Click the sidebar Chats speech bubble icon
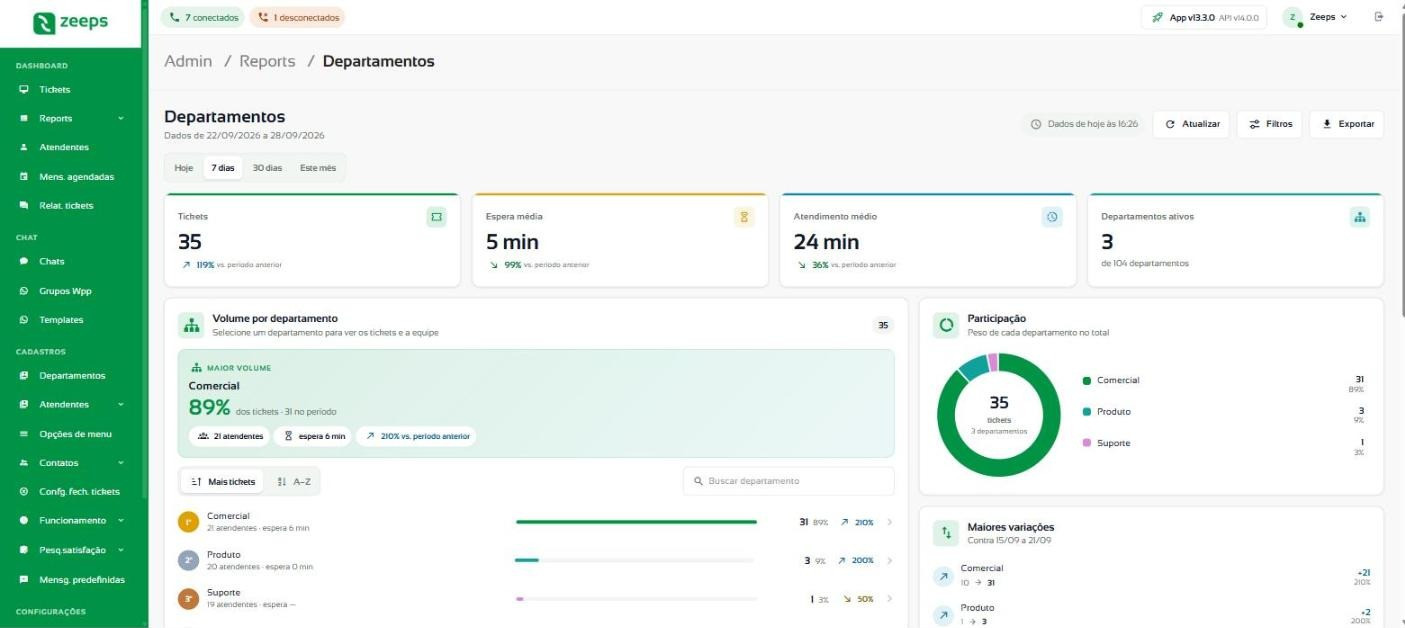Screen dimensions: 1405x628 click(24, 261)
